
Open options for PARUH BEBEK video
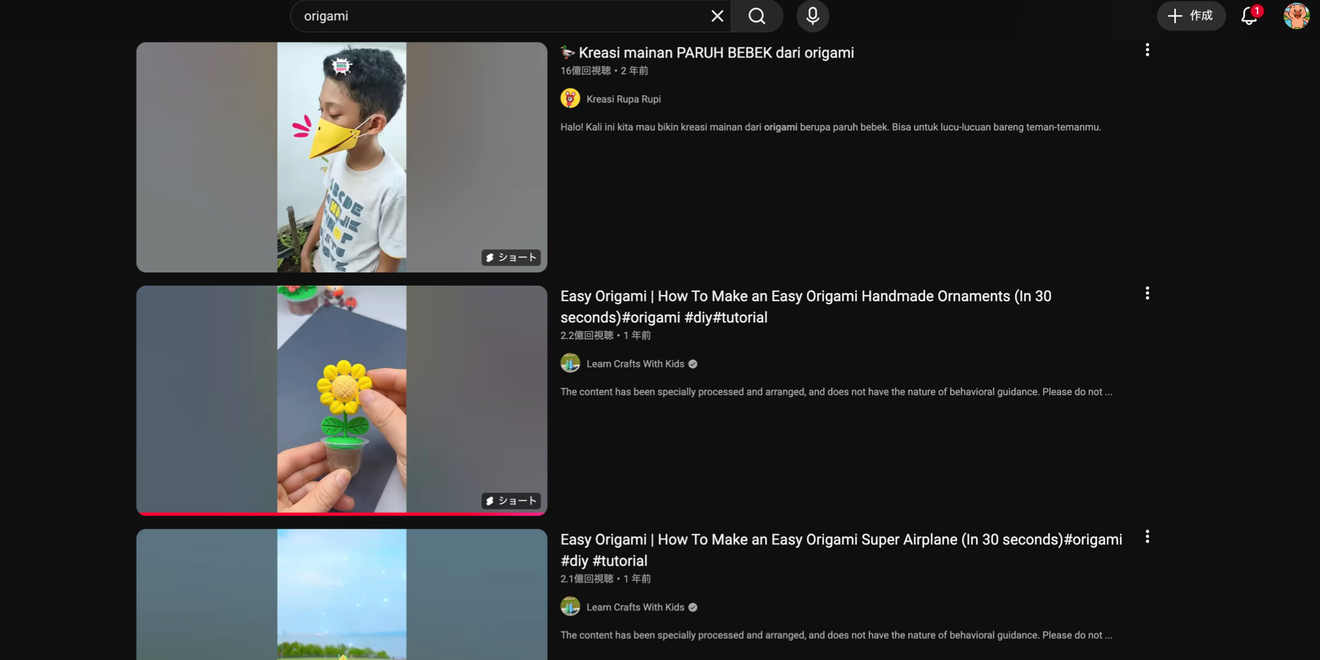(1147, 50)
